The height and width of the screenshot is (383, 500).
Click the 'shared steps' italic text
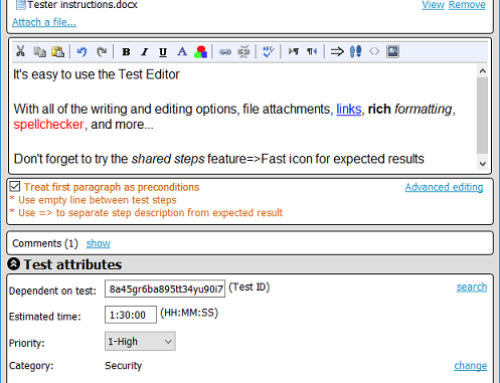(168, 159)
